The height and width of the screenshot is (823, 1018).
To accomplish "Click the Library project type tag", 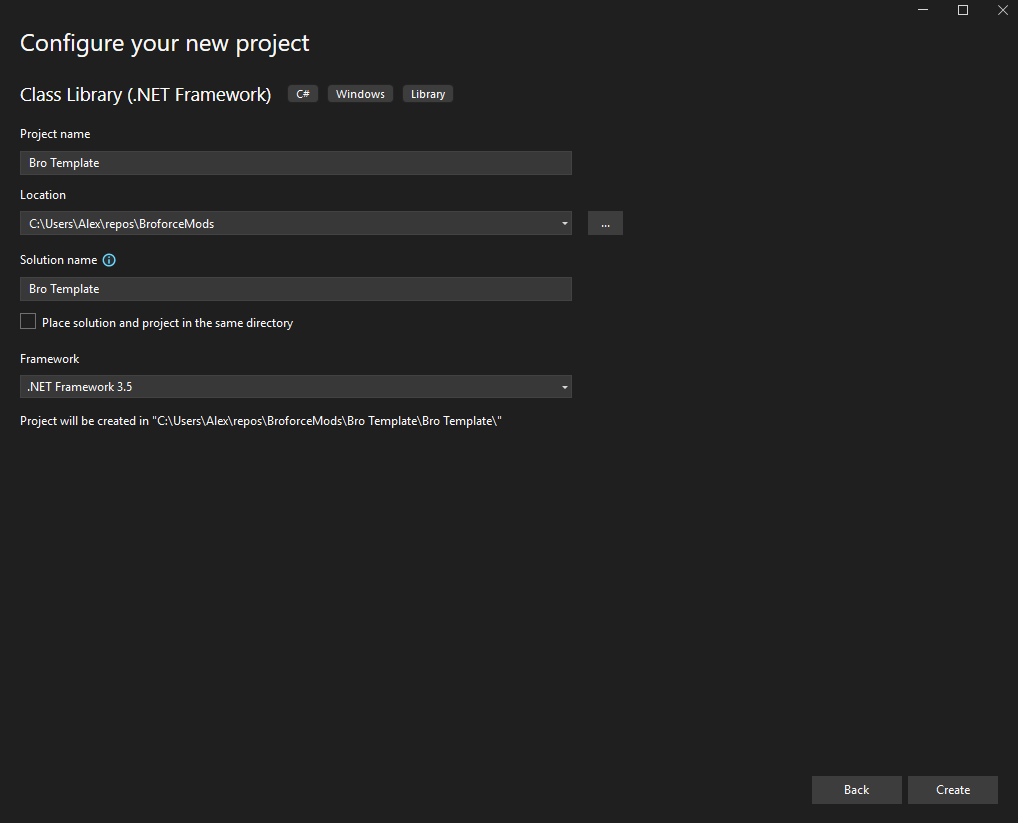I will (428, 94).
